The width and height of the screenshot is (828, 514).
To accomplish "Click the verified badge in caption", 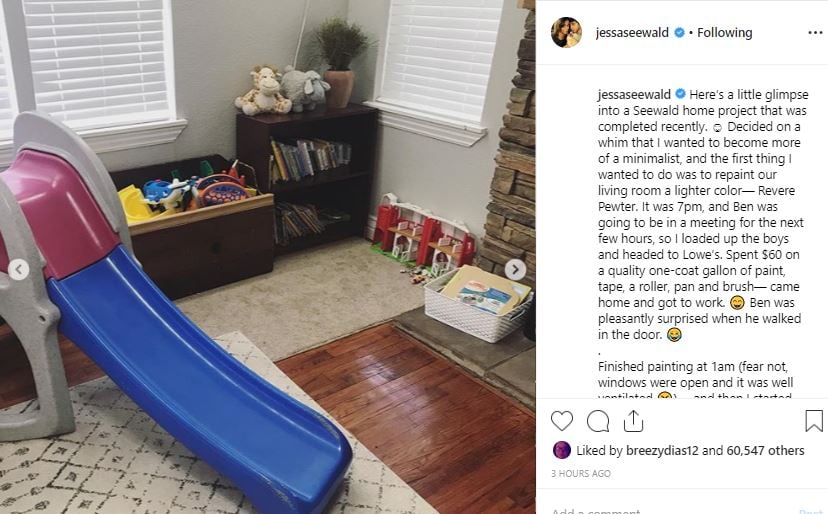I will point(680,94).
